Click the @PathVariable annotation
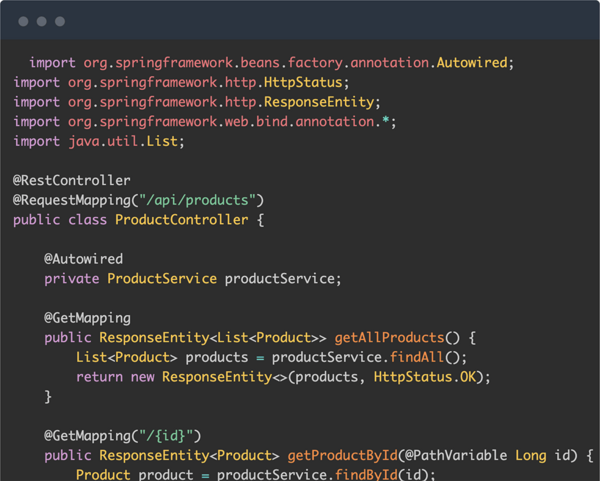The image size is (600, 481). click(x=456, y=455)
